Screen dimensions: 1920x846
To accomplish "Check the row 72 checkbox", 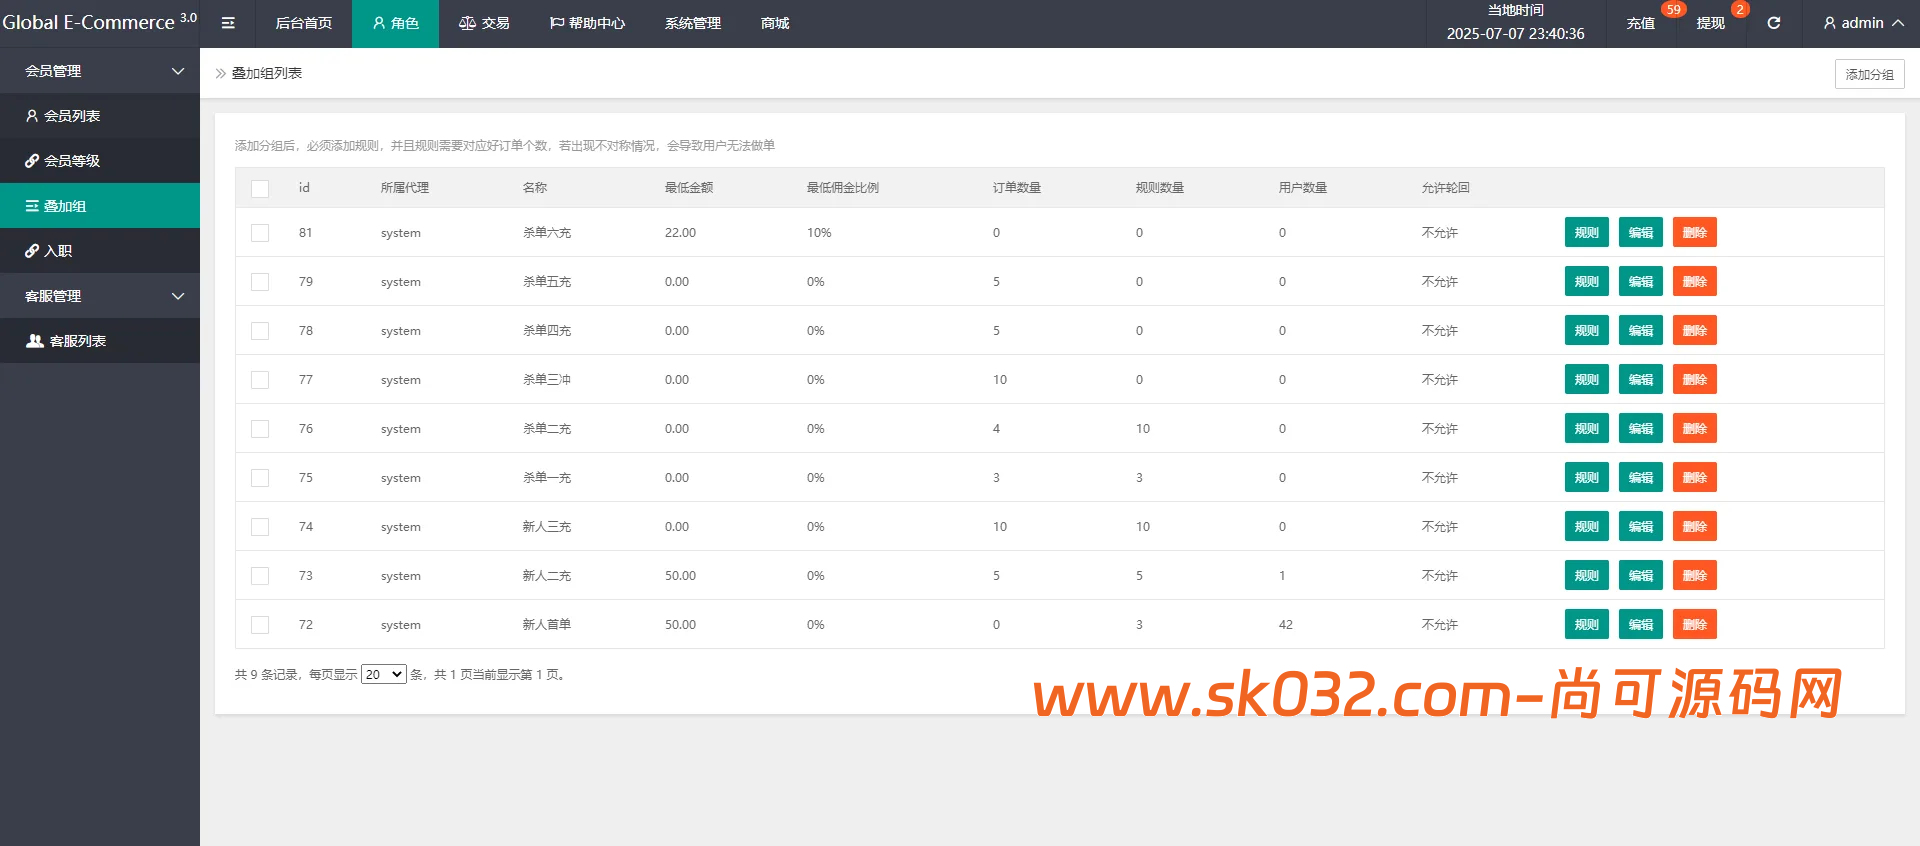I will [260, 625].
